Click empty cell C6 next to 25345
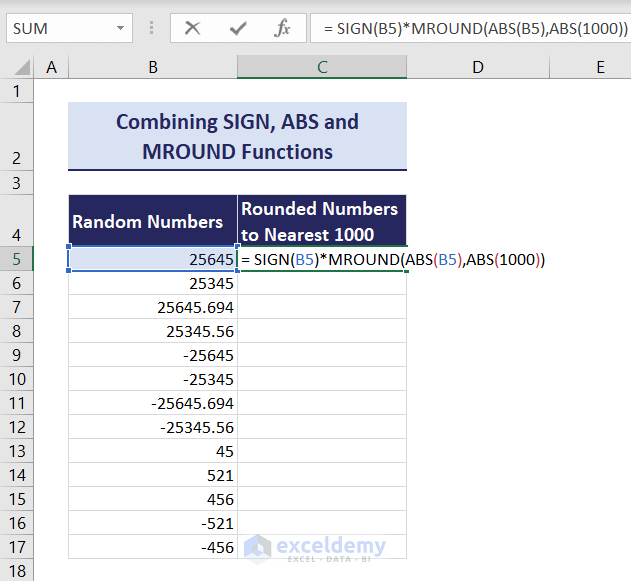Viewport: 631px width, 581px height. click(x=322, y=283)
